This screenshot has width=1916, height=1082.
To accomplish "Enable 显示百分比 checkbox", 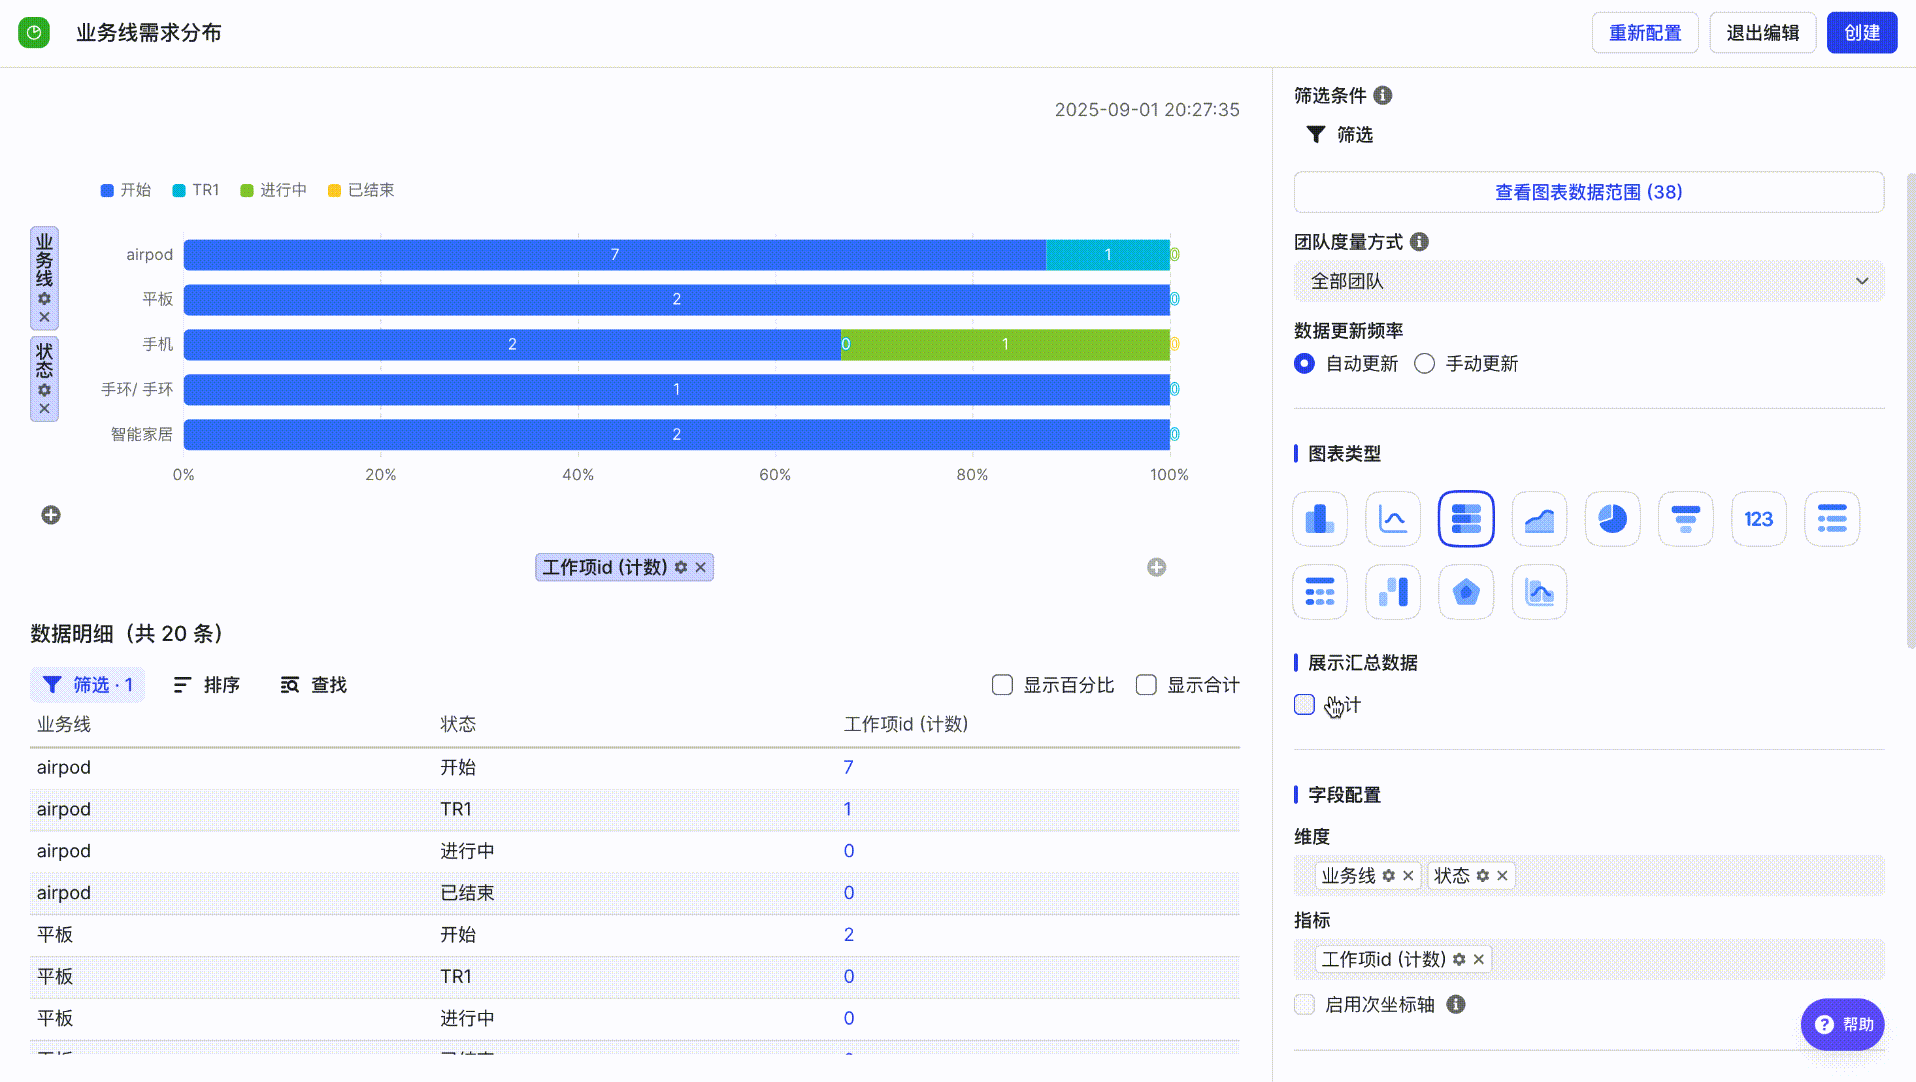I will [1002, 685].
